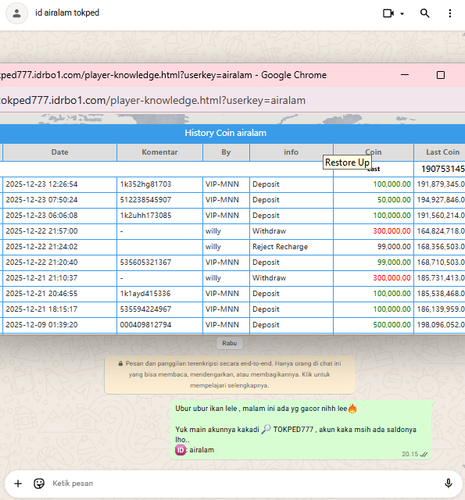465x500 pixels.
Task: Click comment 535605321367
Action: coord(146,263)
